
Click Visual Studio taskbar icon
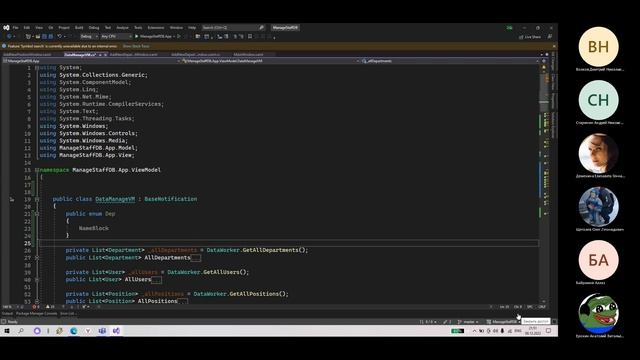pos(116,331)
